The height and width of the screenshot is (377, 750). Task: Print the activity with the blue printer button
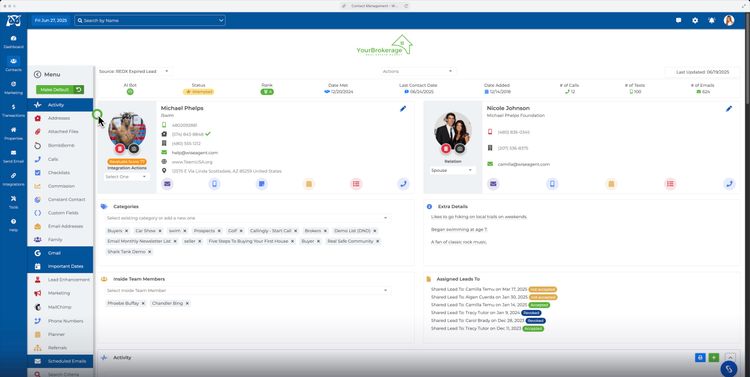pyautogui.click(x=700, y=357)
